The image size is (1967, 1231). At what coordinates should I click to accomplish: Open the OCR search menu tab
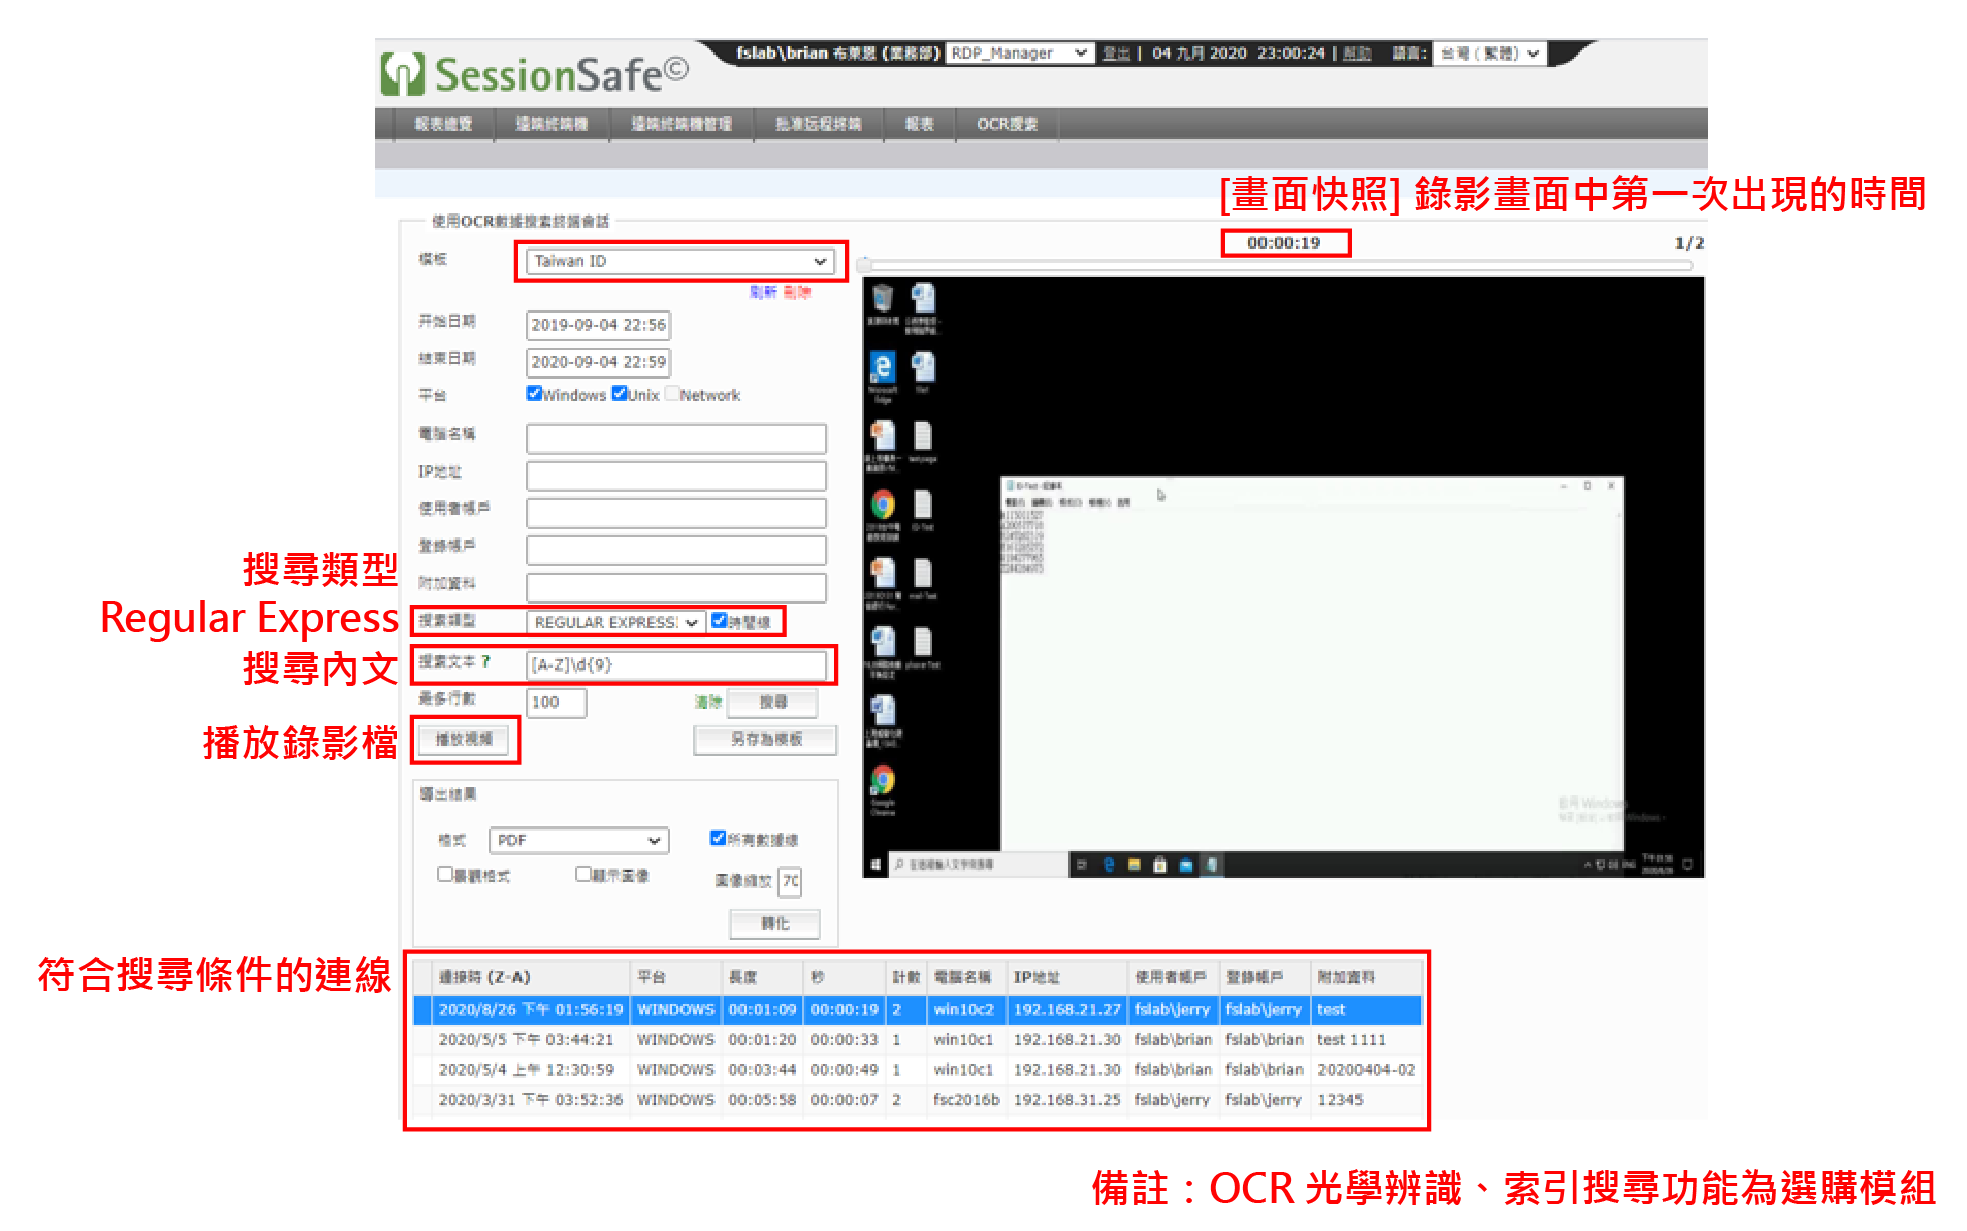(x=1007, y=125)
